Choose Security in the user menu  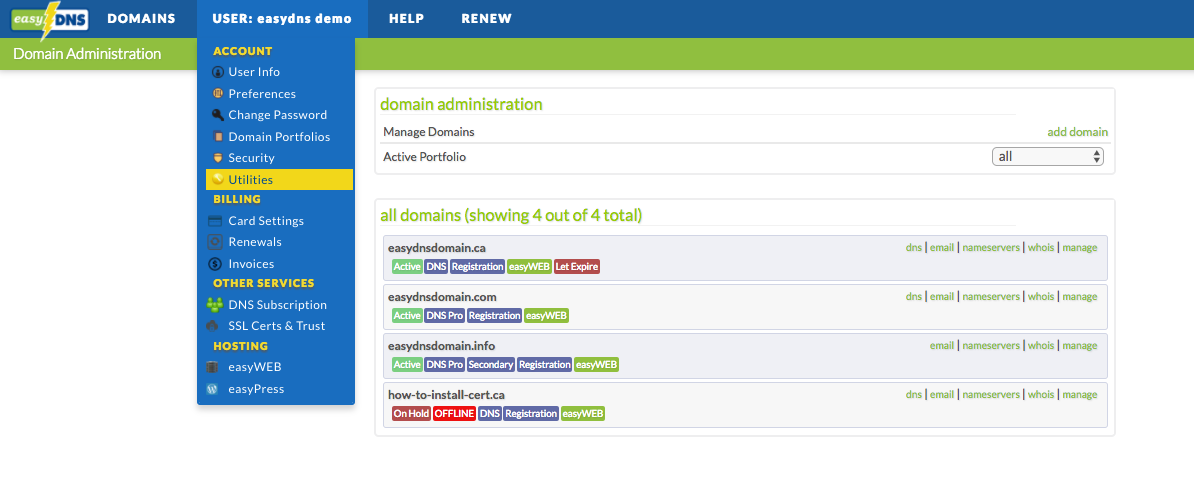coord(251,158)
